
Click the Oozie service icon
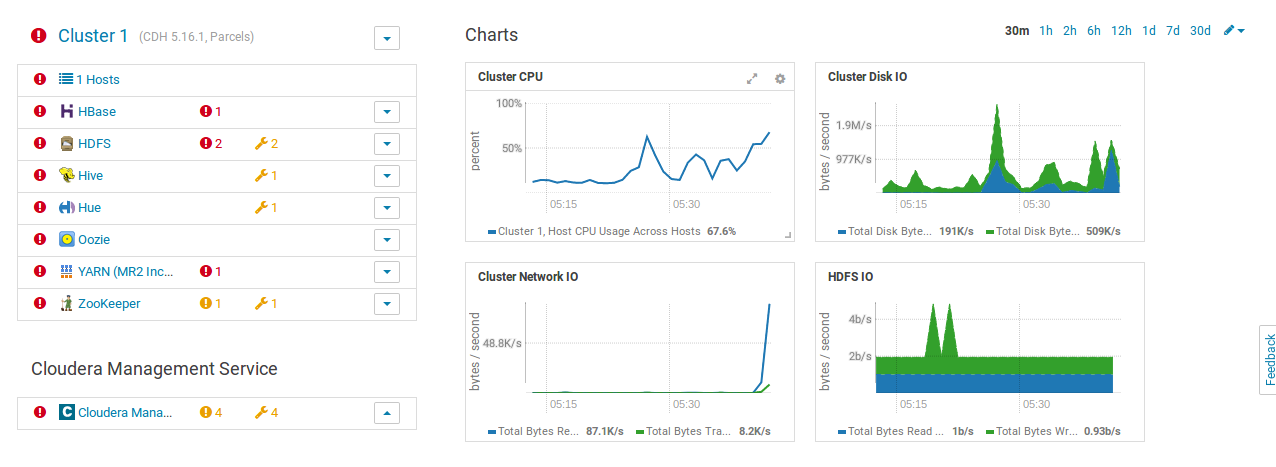[x=67, y=239]
